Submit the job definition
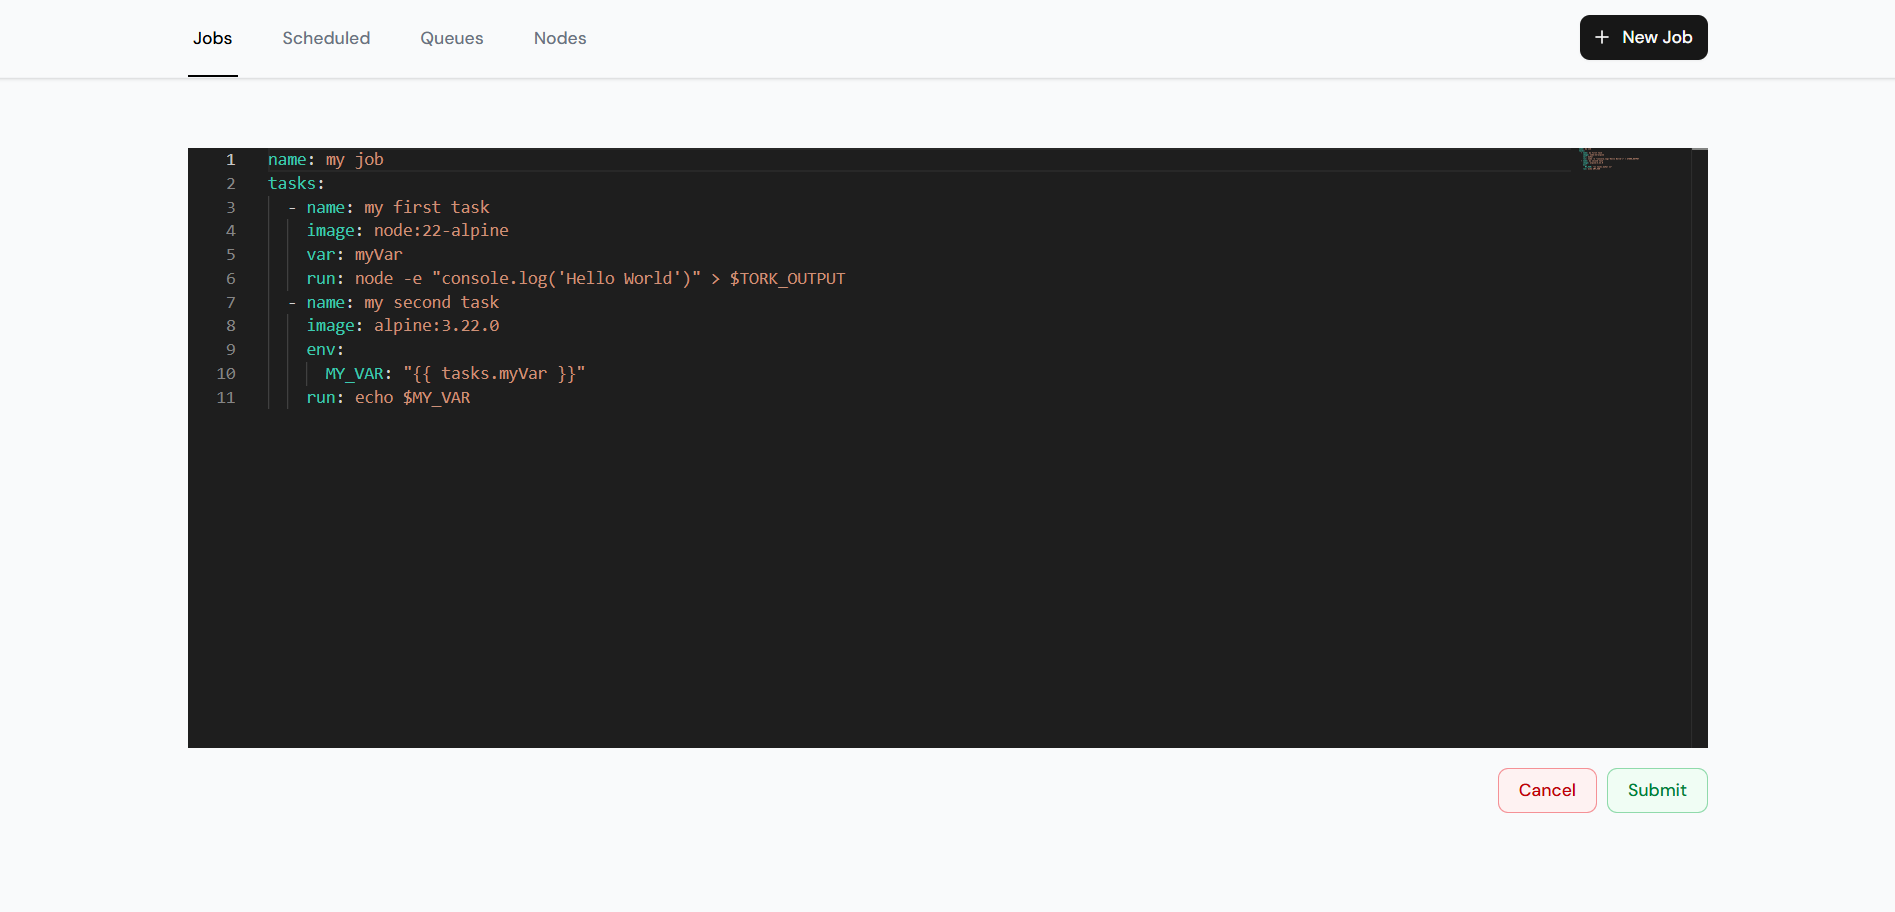1895x912 pixels. [1657, 790]
